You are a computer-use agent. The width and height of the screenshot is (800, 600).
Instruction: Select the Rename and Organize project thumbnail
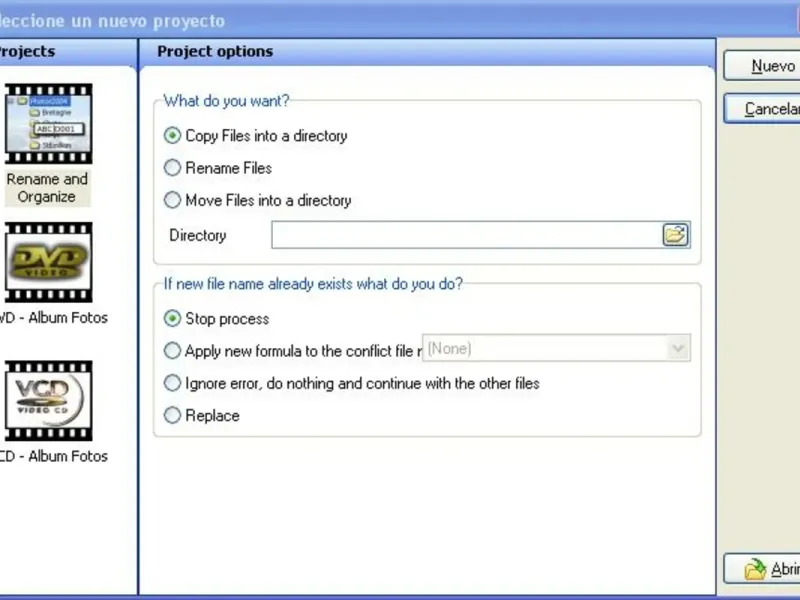click(x=48, y=123)
